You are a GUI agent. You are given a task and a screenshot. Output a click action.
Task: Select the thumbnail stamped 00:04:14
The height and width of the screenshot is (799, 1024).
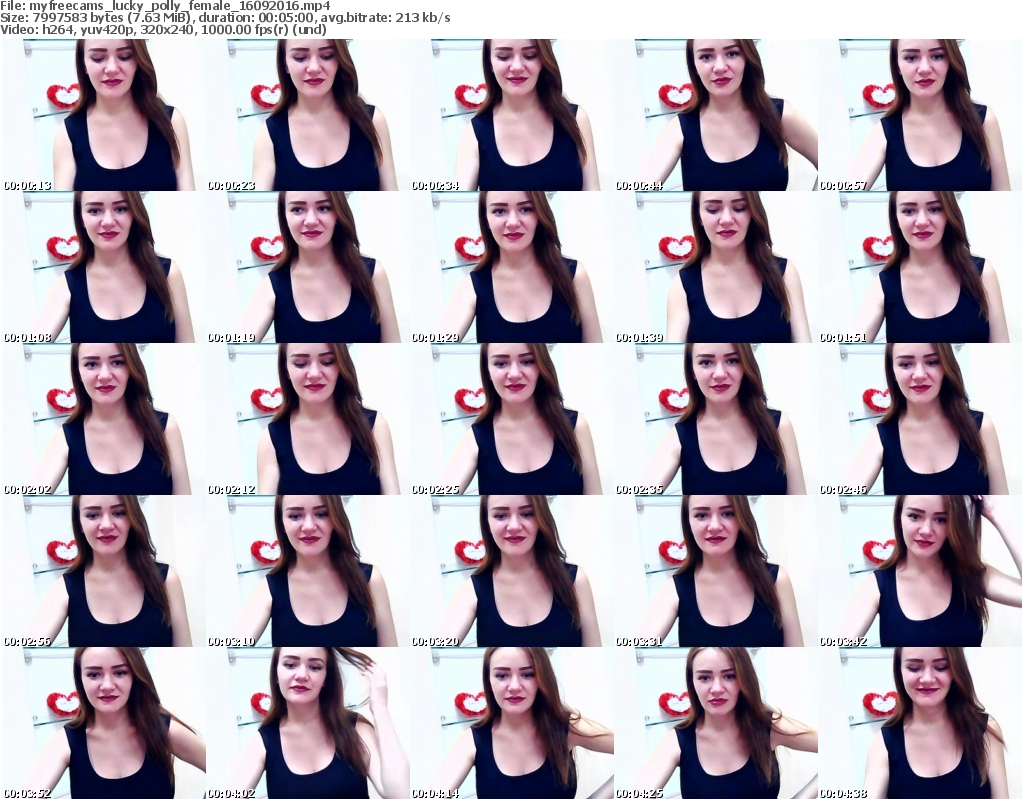[x=511, y=723]
